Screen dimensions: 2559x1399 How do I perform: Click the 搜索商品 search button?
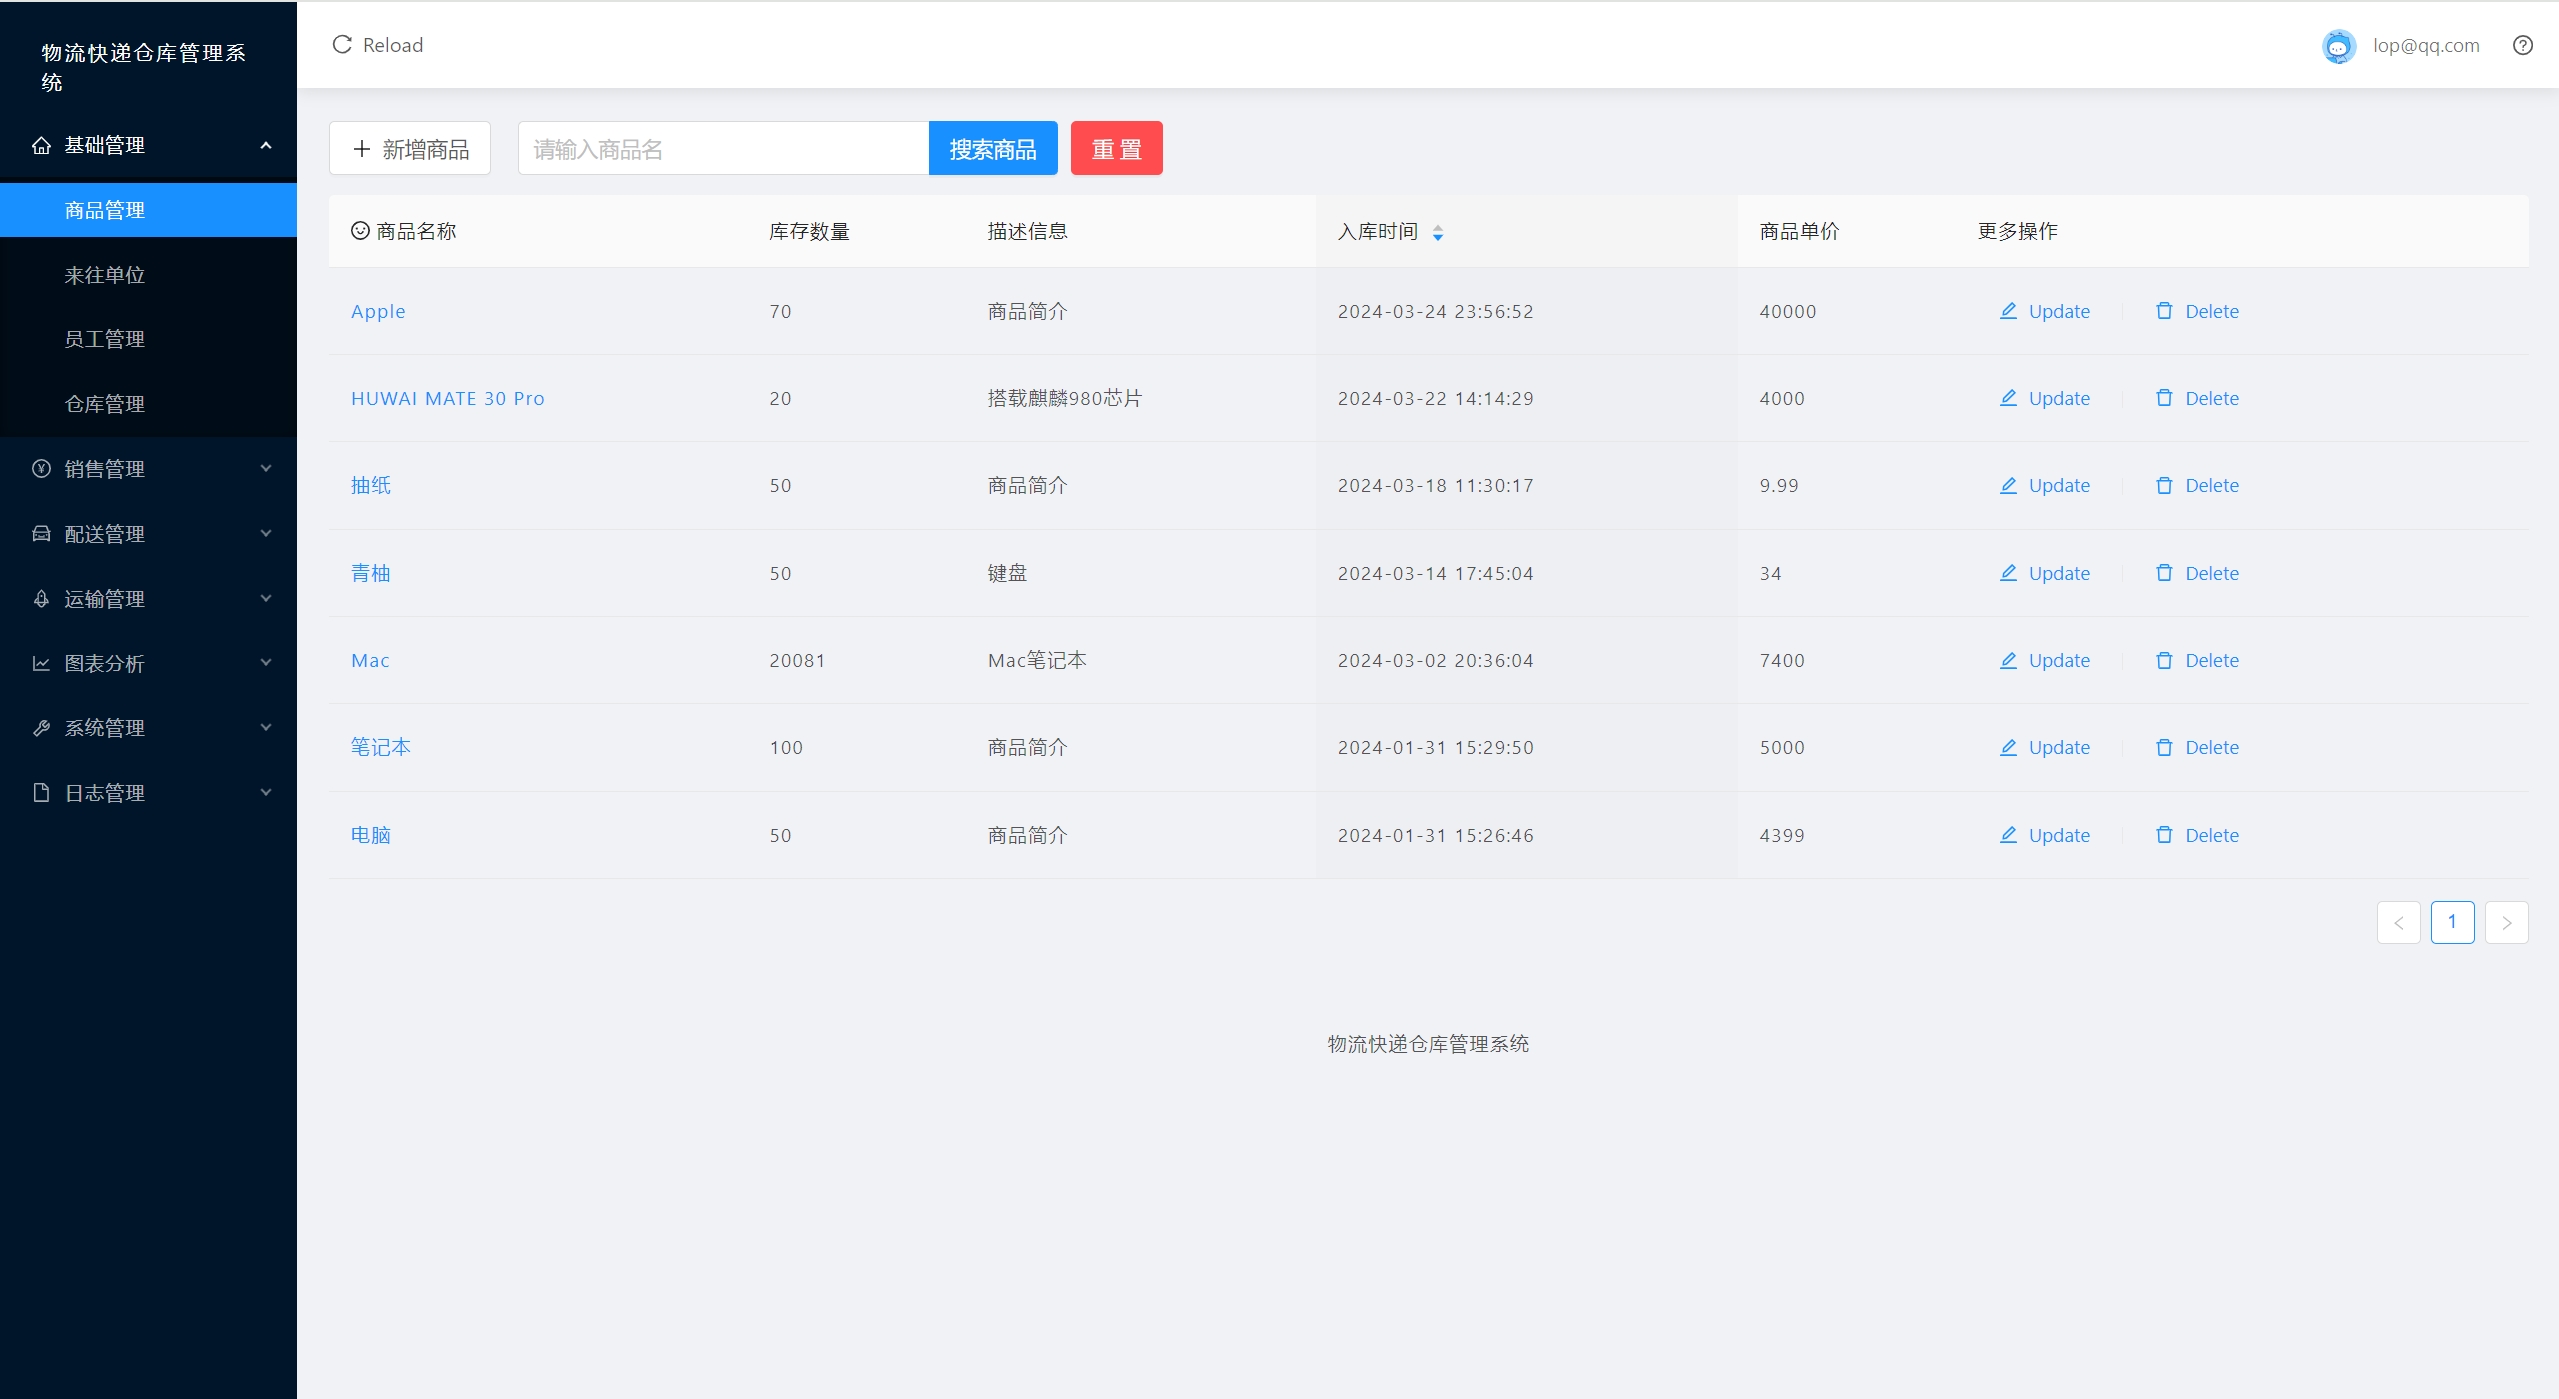click(992, 149)
